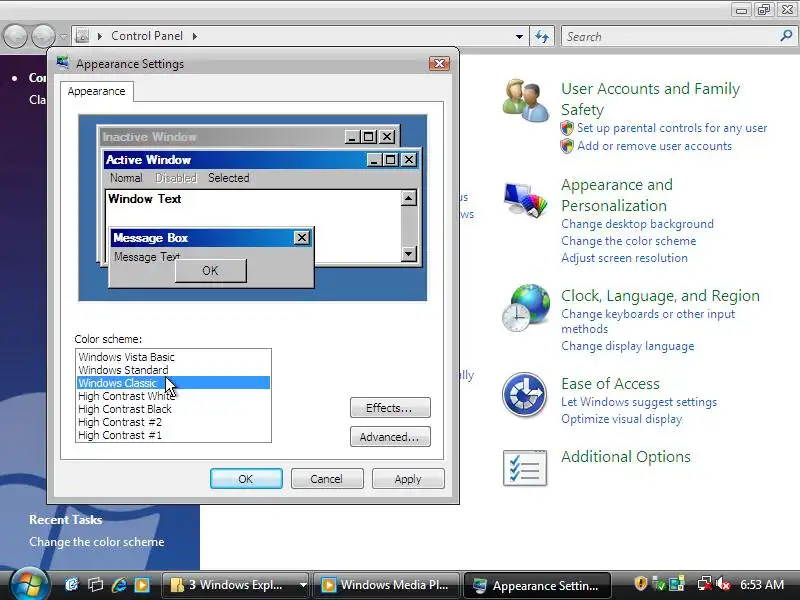Open User Accounts and Family Safety heading
This screenshot has width=800, height=600.
(651, 99)
